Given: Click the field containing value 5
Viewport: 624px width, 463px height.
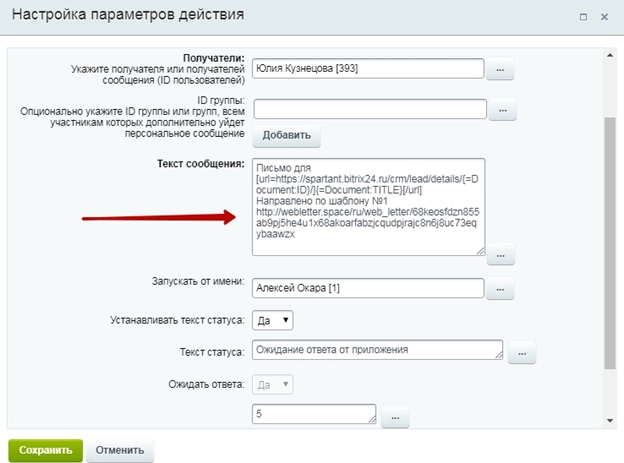Looking at the screenshot, I should point(314,414).
